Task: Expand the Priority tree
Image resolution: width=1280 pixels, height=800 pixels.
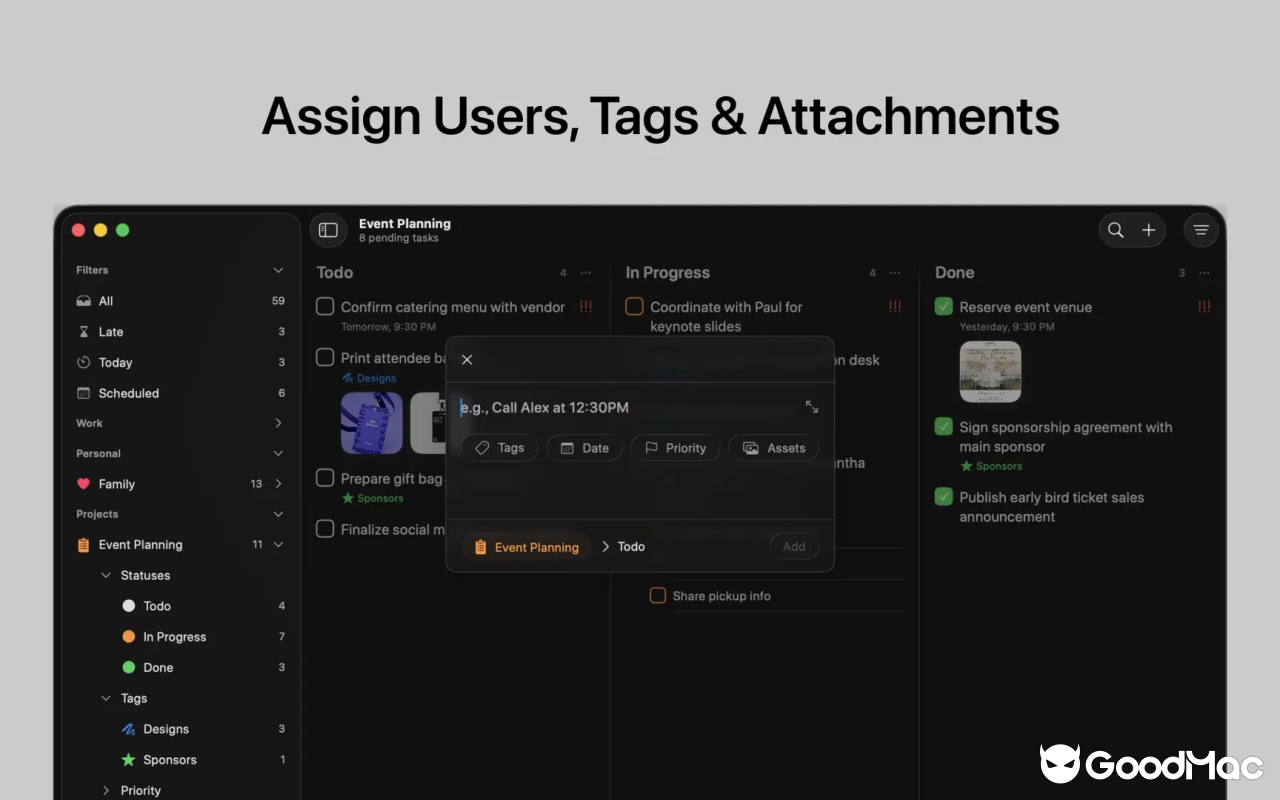Action: click(106, 790)
